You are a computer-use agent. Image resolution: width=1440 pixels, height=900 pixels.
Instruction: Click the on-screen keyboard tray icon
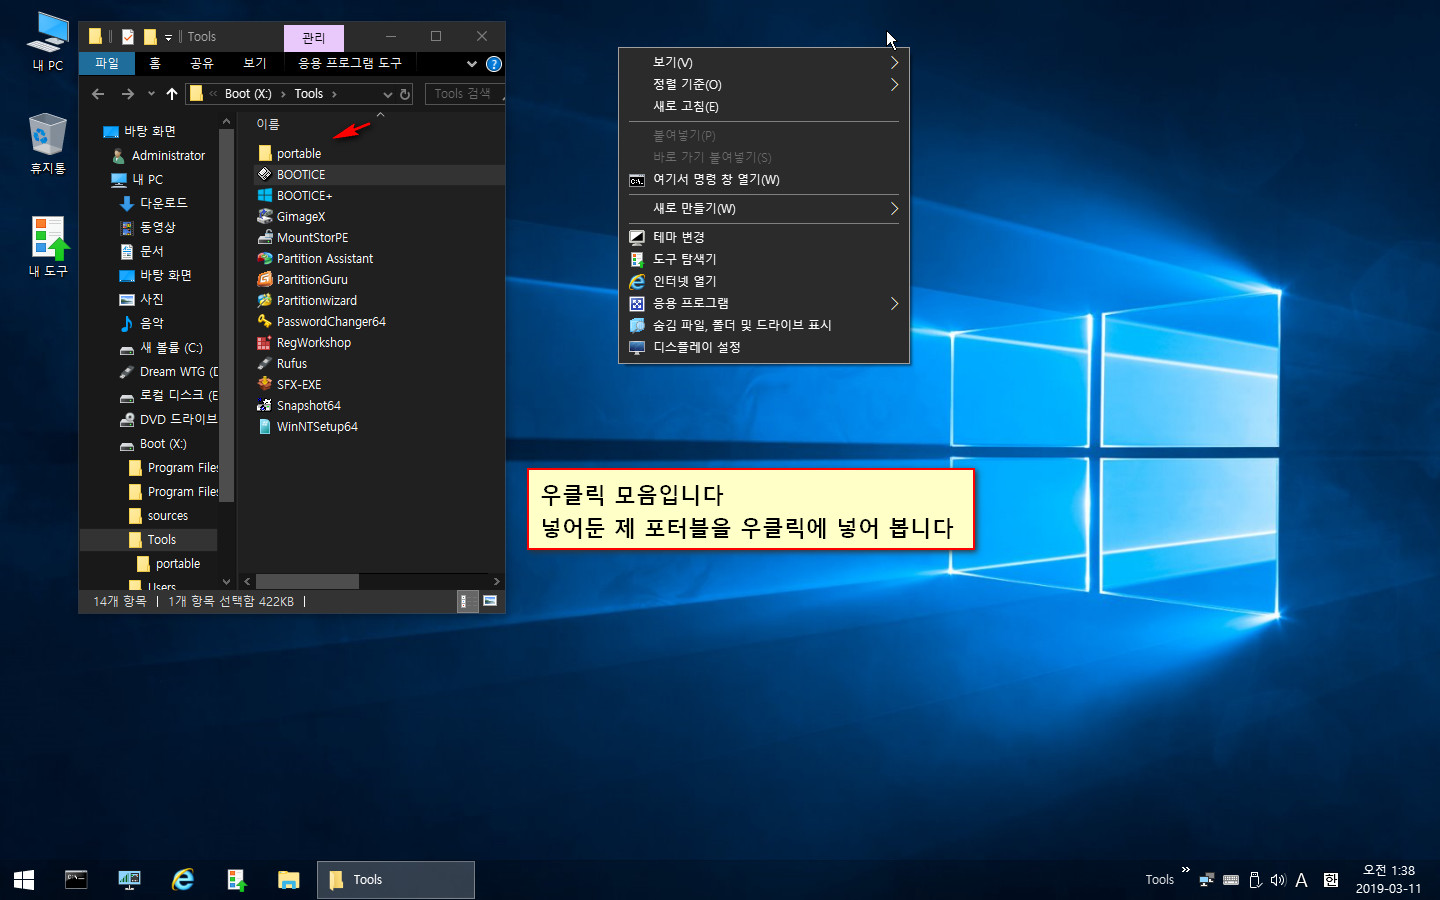click(1231, 880)
